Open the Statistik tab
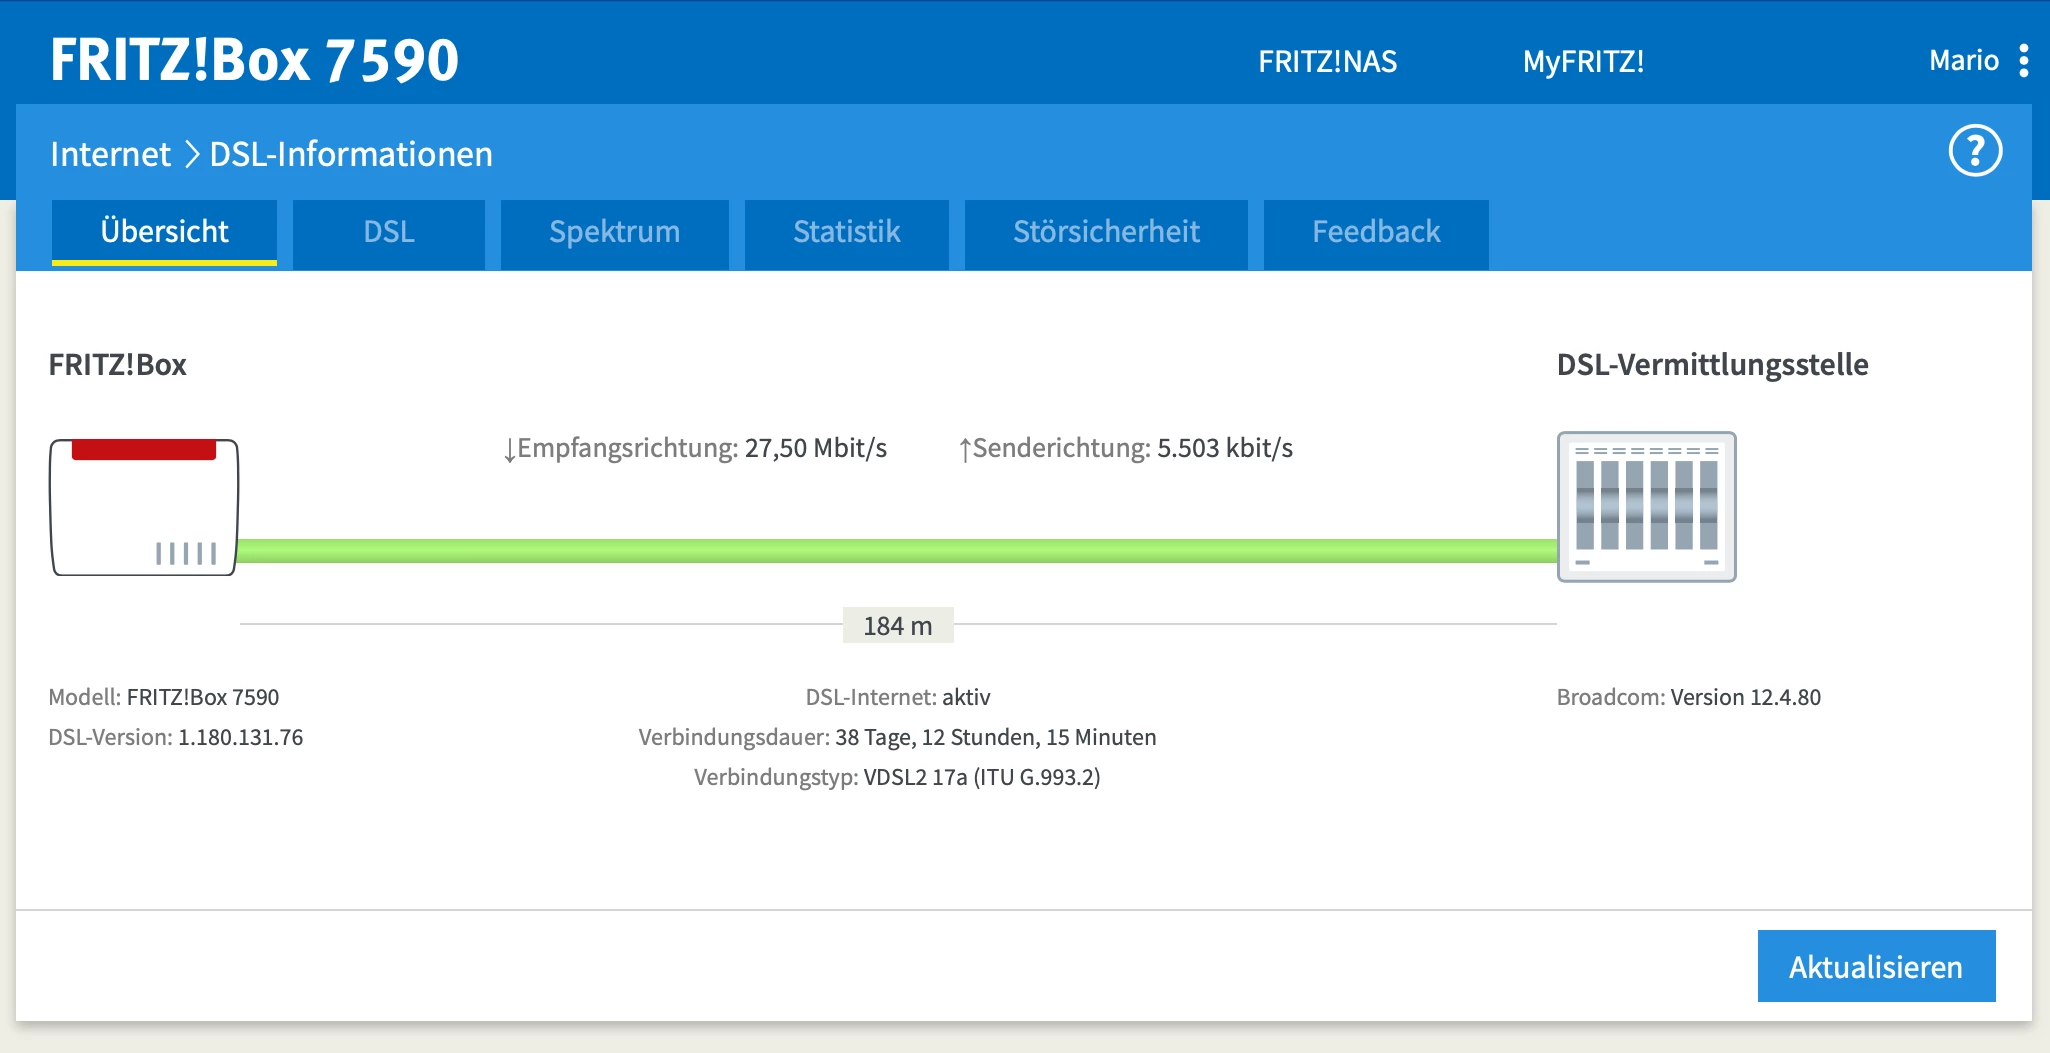Viewport: 2050px width, 1053px height. [846, 233]
